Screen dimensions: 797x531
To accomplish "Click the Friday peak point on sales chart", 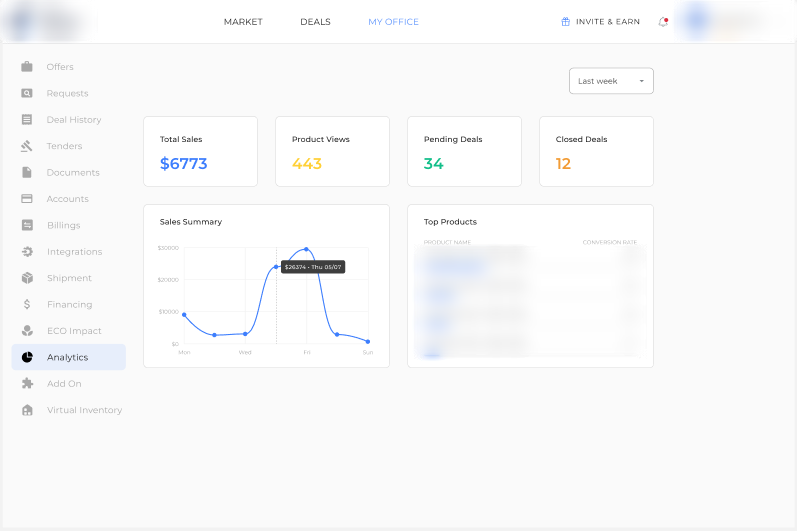I will (x=306, y=250).
